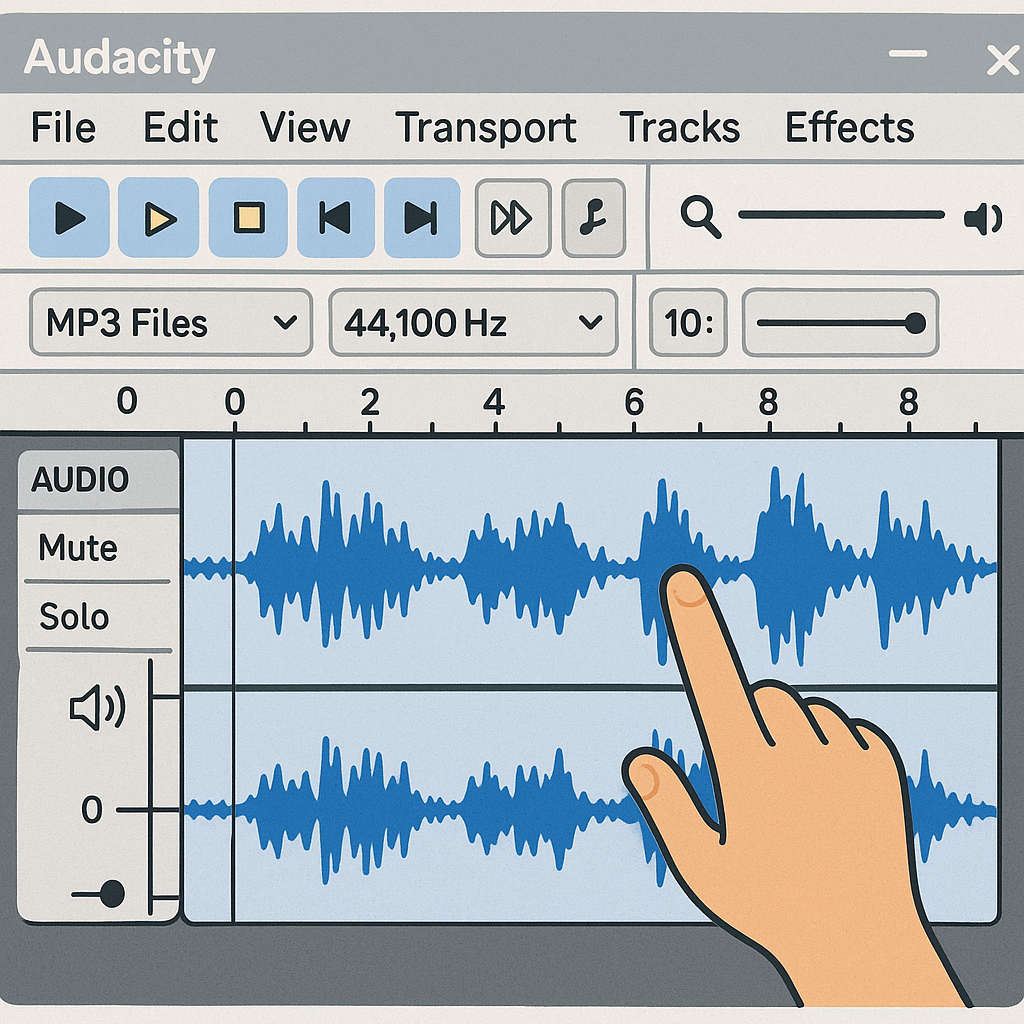The height and width of the screenshot is (1024, 1024).
Task: Open the MP3 Files dropdown
Action: click(168, 322)
